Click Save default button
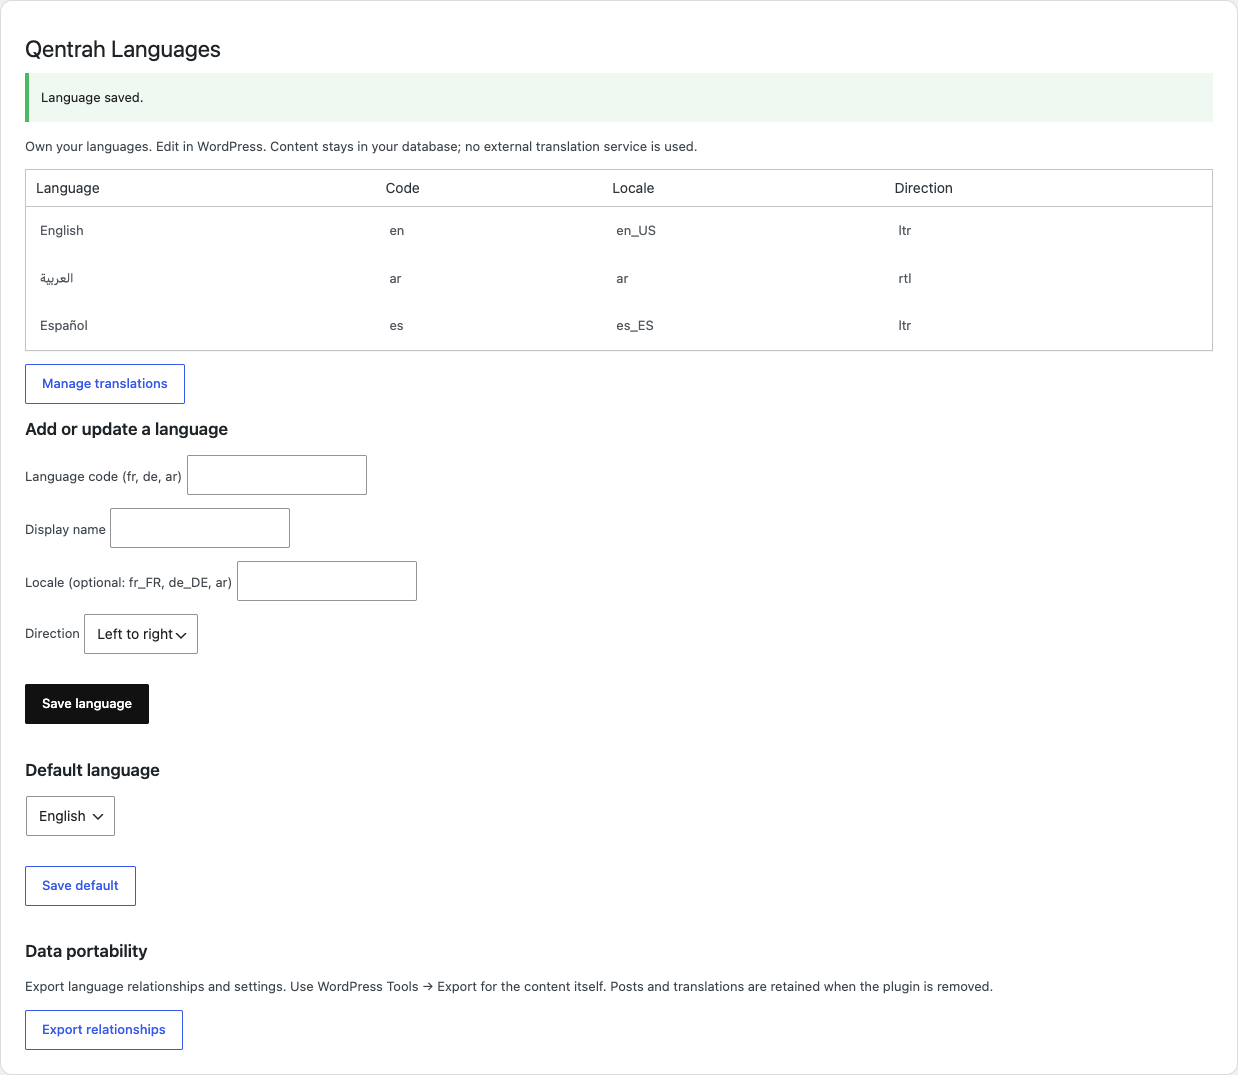 point(80,886)
